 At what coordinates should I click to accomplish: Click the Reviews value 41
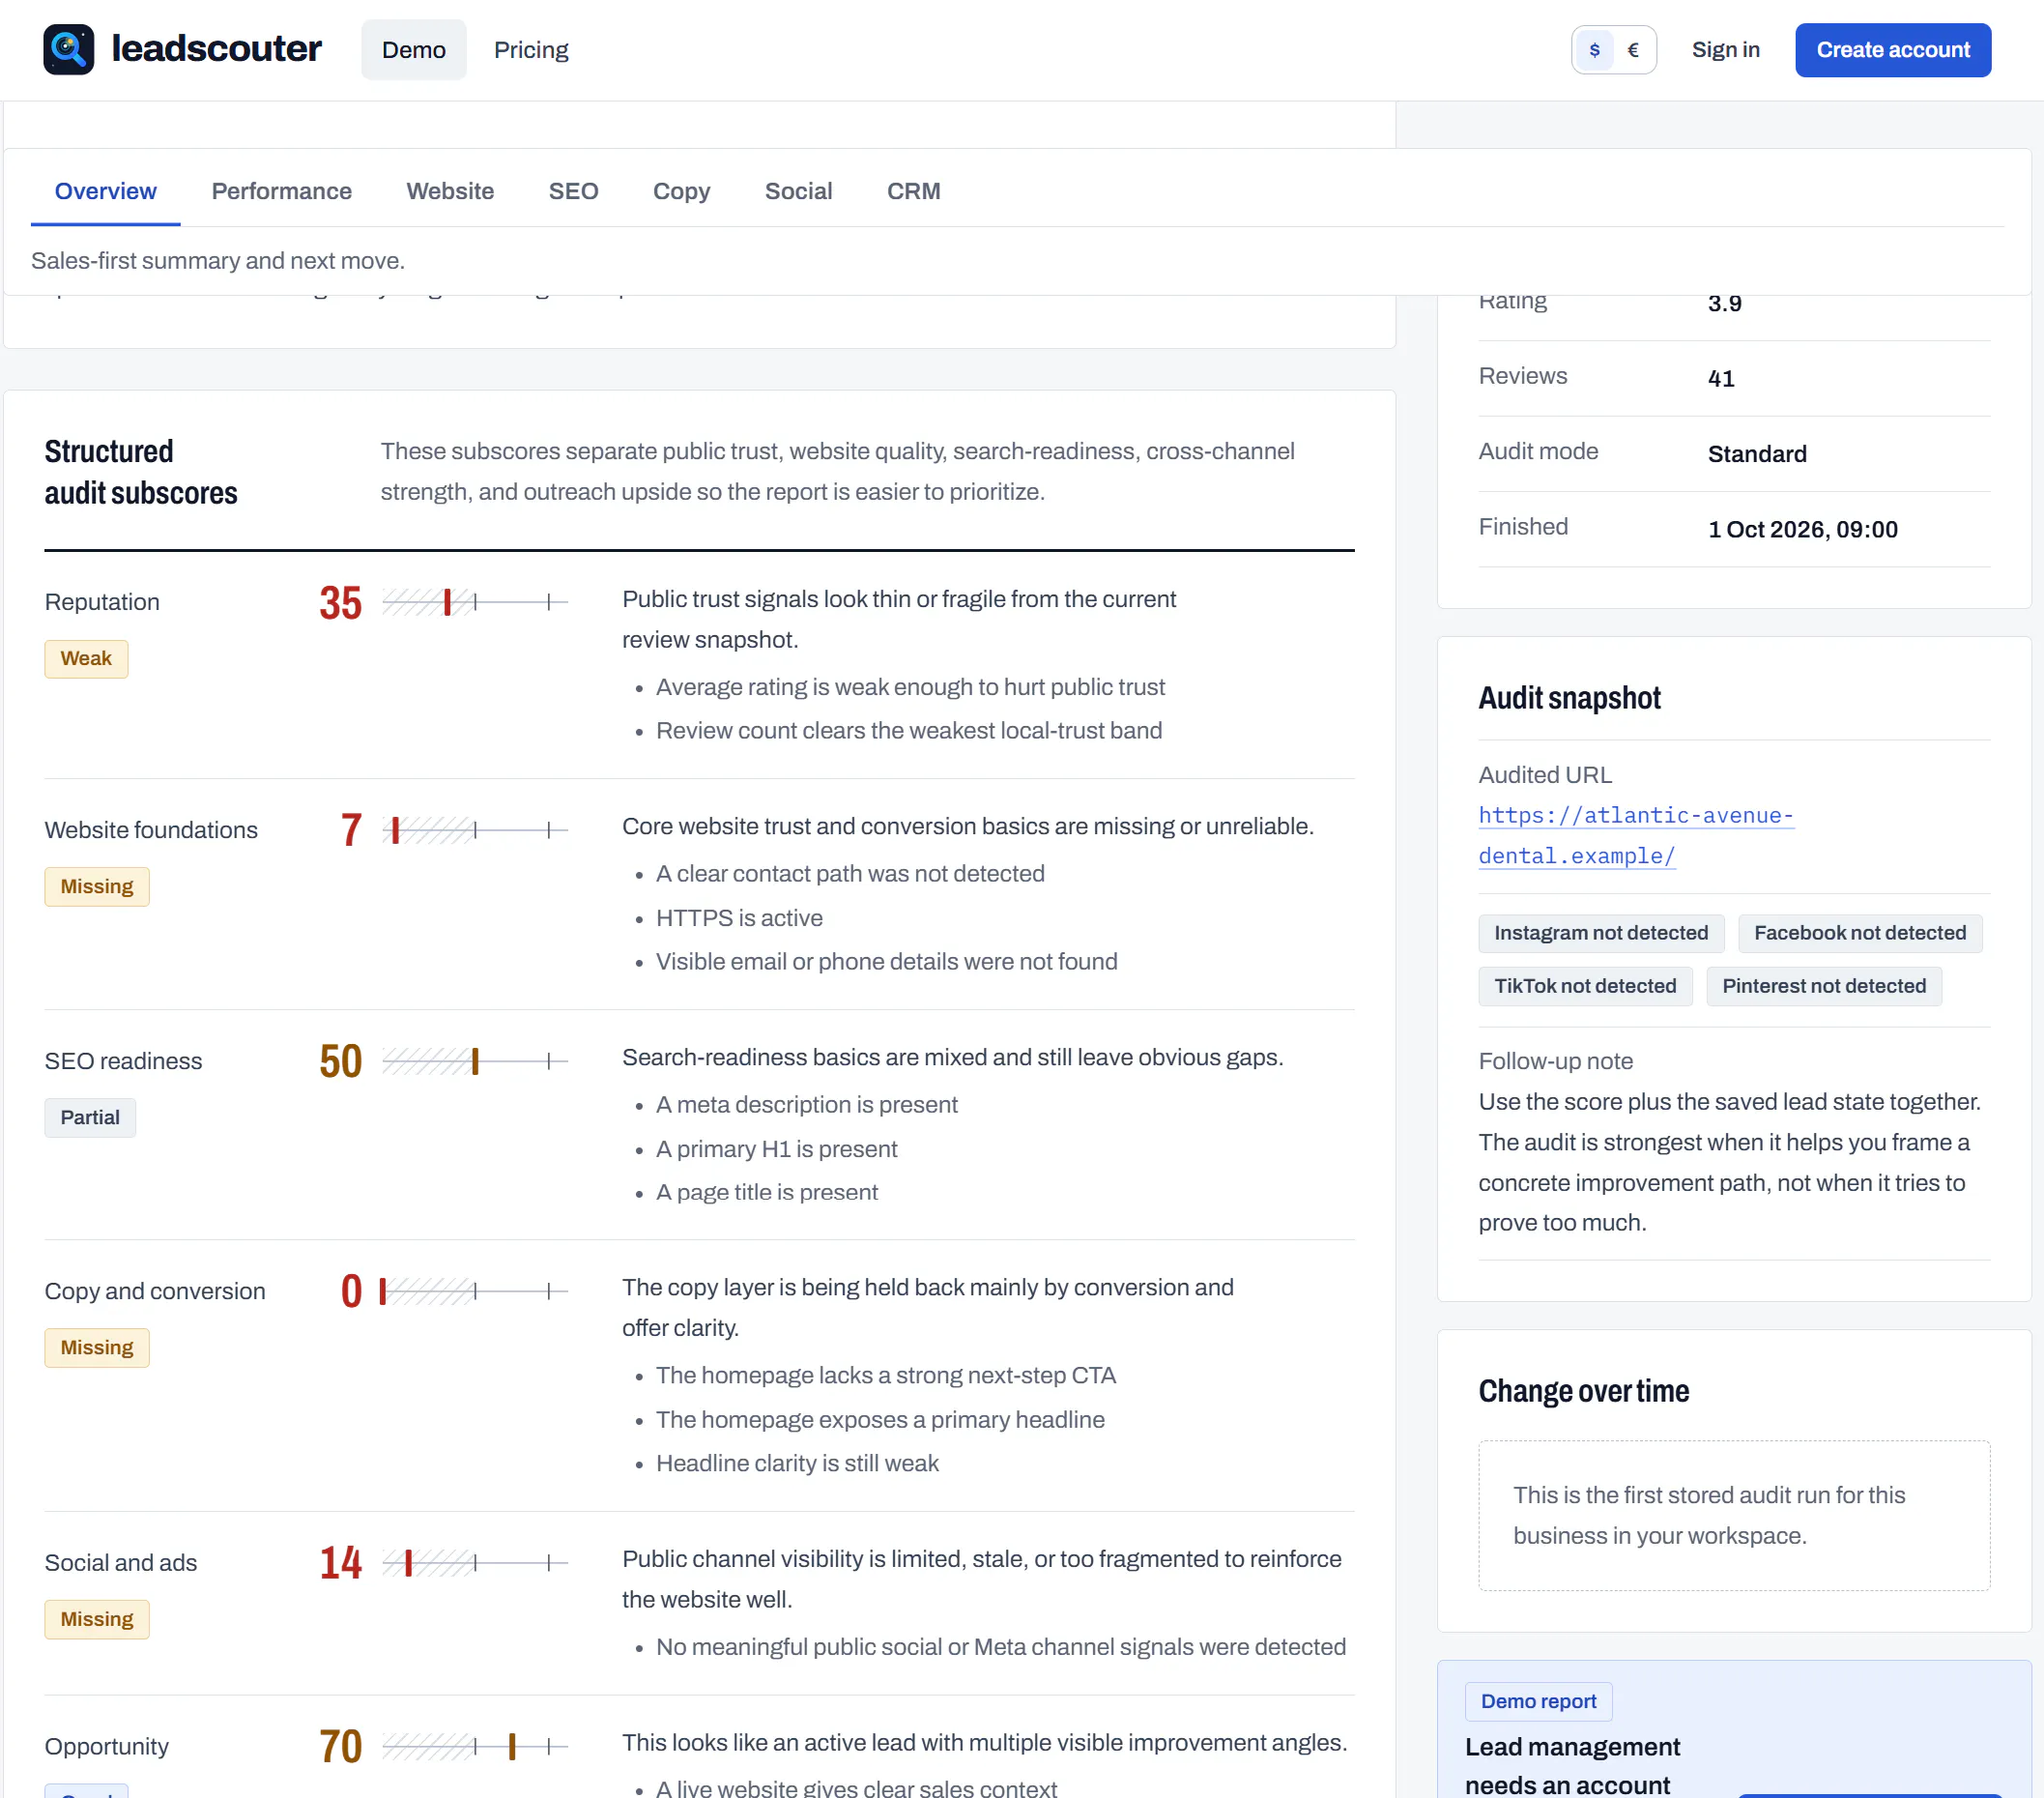pos(1720,379)
